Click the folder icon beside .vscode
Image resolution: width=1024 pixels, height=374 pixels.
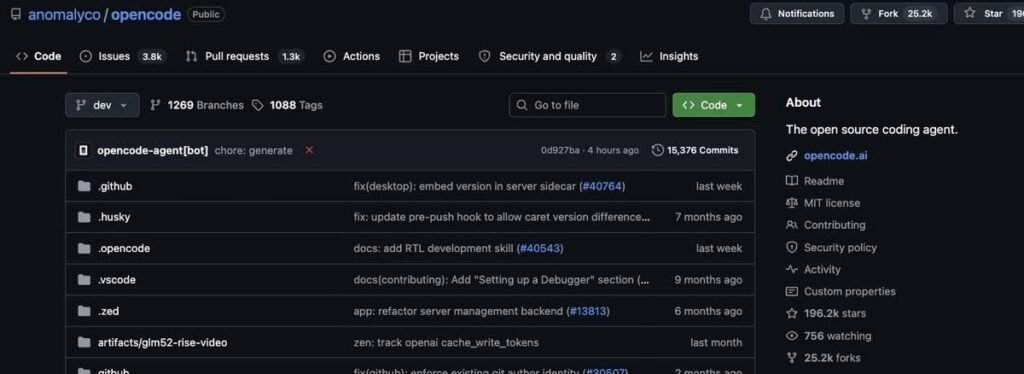click(84, 280)
